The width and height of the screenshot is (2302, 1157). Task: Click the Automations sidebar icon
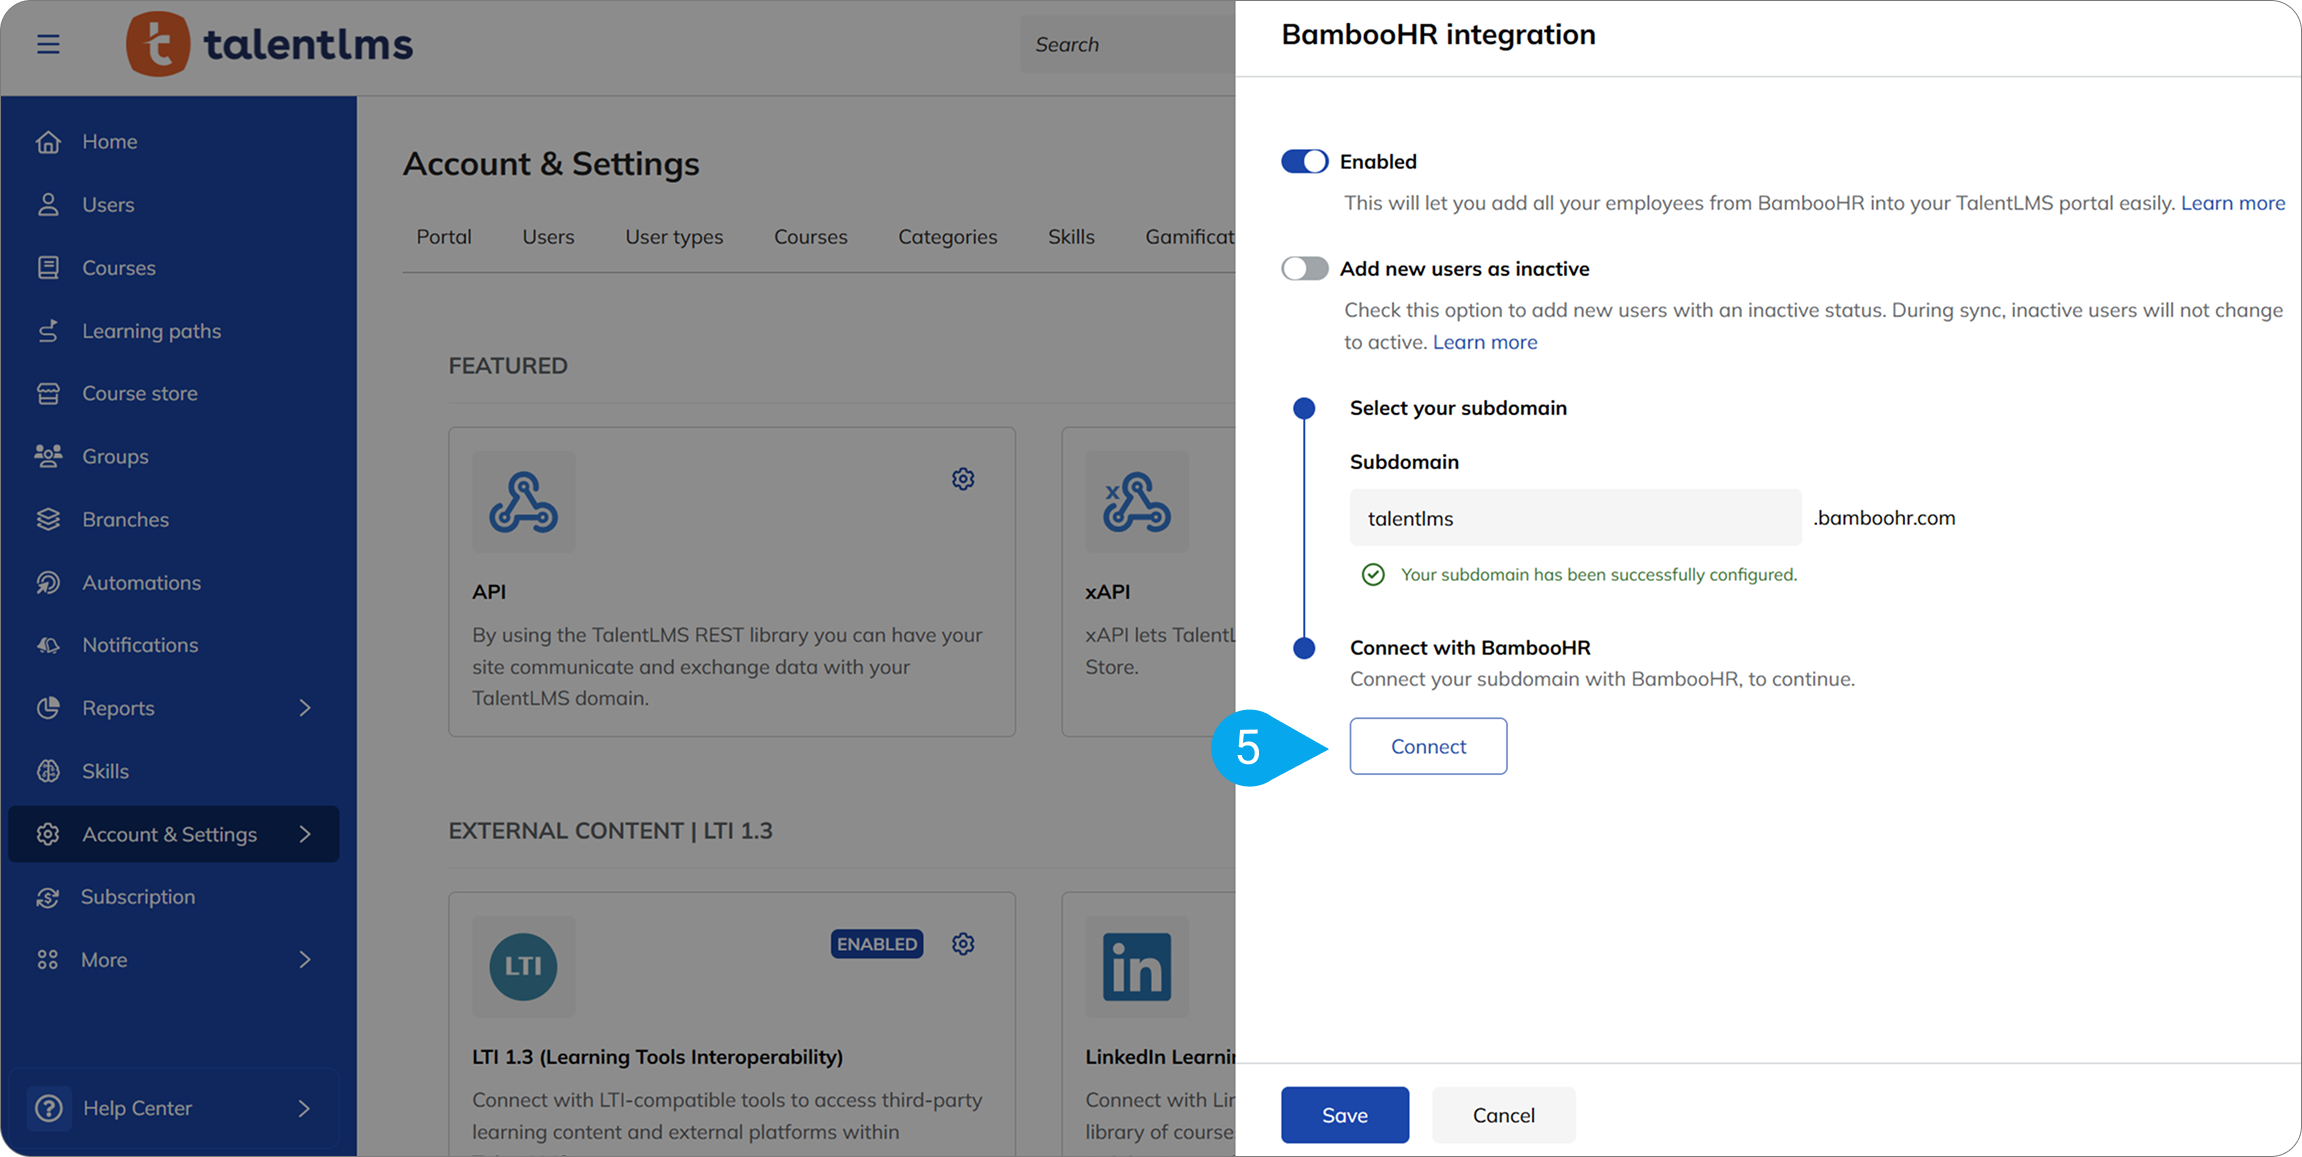(48, 582)
